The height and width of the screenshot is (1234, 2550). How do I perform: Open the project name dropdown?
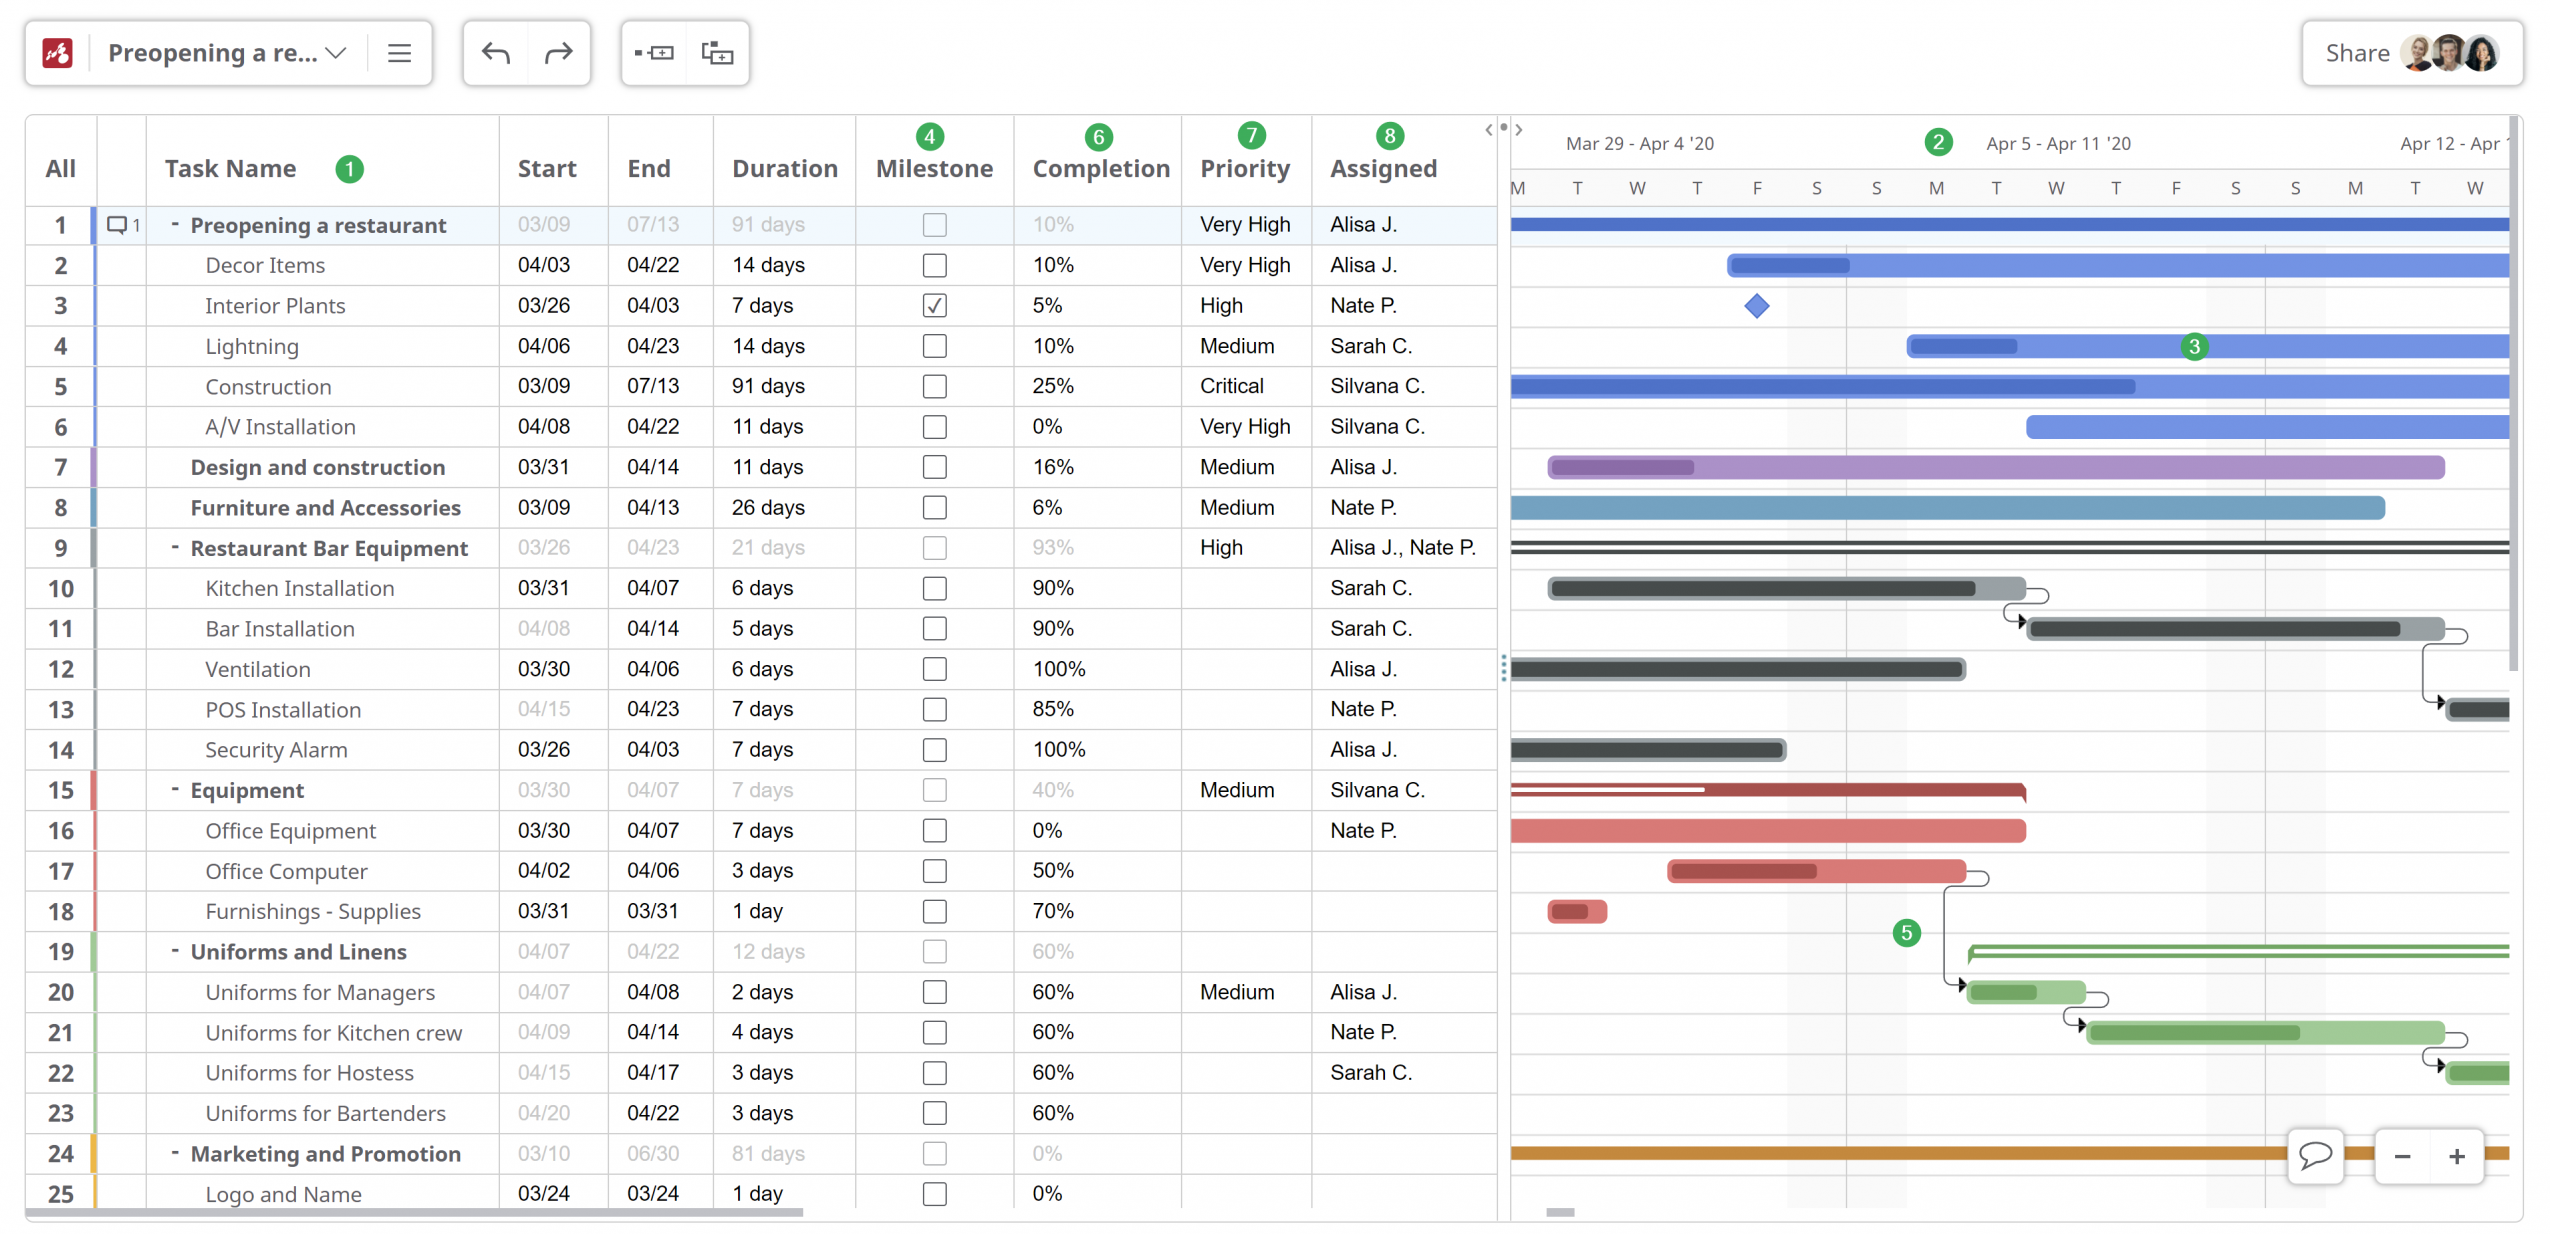coord(336,53)
